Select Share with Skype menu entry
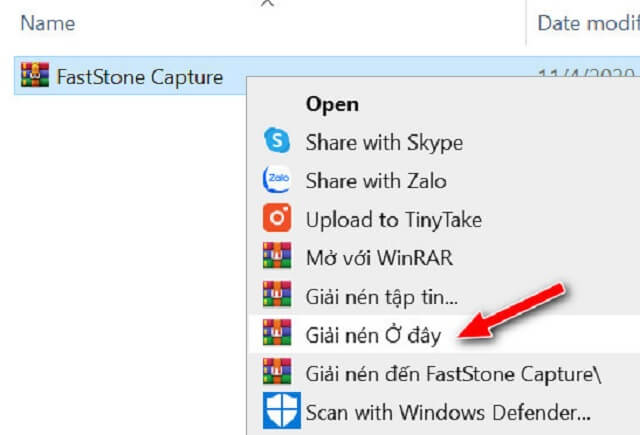 click(384, 142)
